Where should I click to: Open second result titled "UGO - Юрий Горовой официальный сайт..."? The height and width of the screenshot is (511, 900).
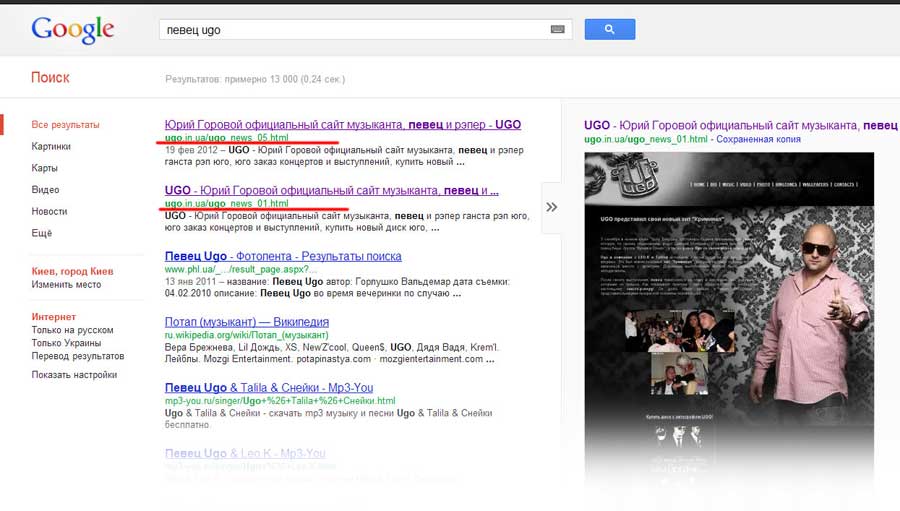[331, 190]
